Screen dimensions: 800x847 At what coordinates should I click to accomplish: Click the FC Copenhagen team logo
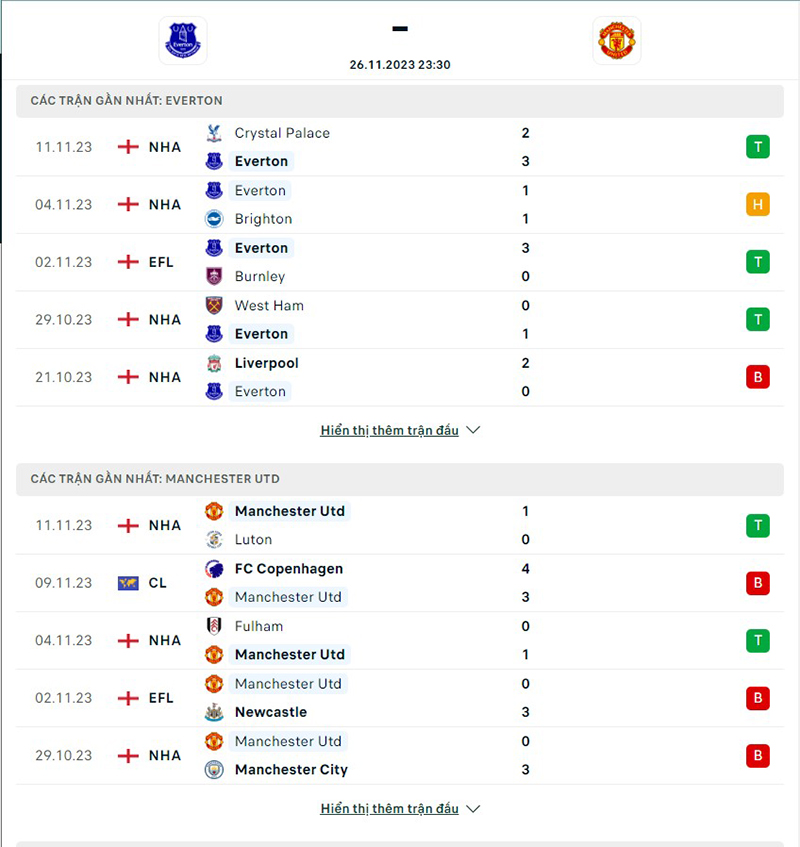tap(214, 569)
